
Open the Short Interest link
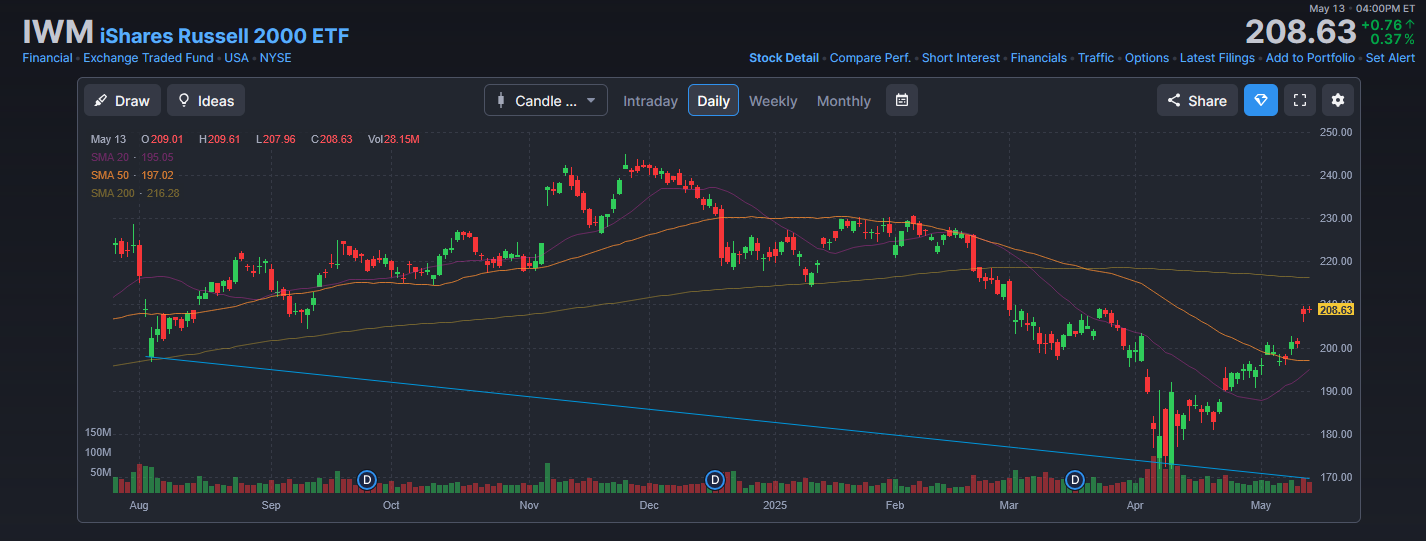click(960, 58)
